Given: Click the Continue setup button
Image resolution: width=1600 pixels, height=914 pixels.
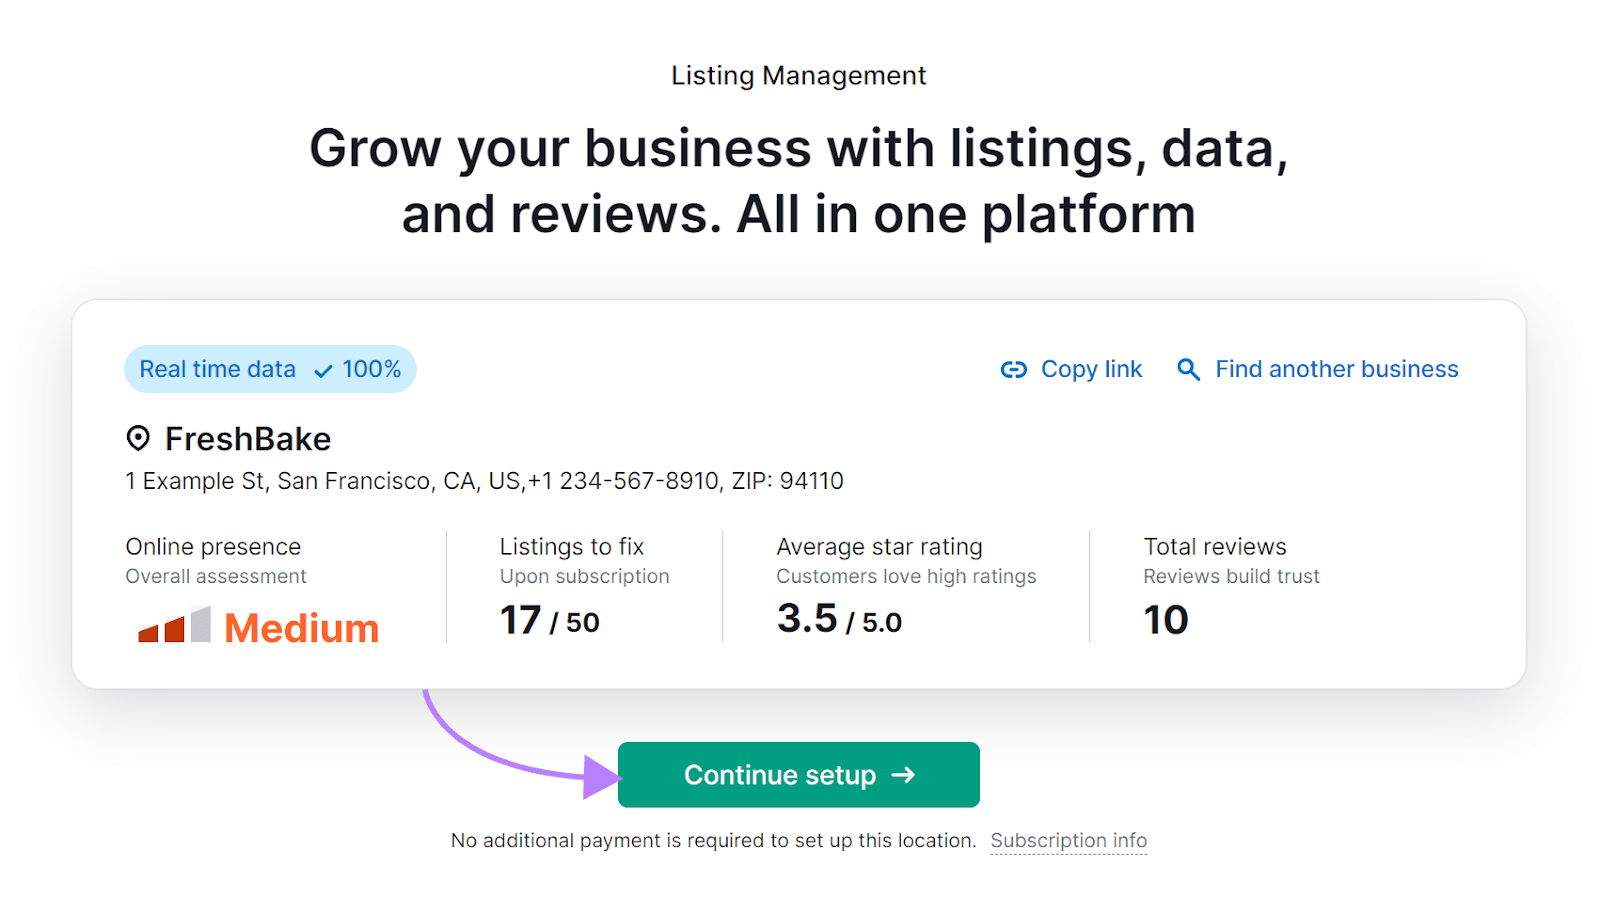Looking at the screenshot, I should [798, 775].
